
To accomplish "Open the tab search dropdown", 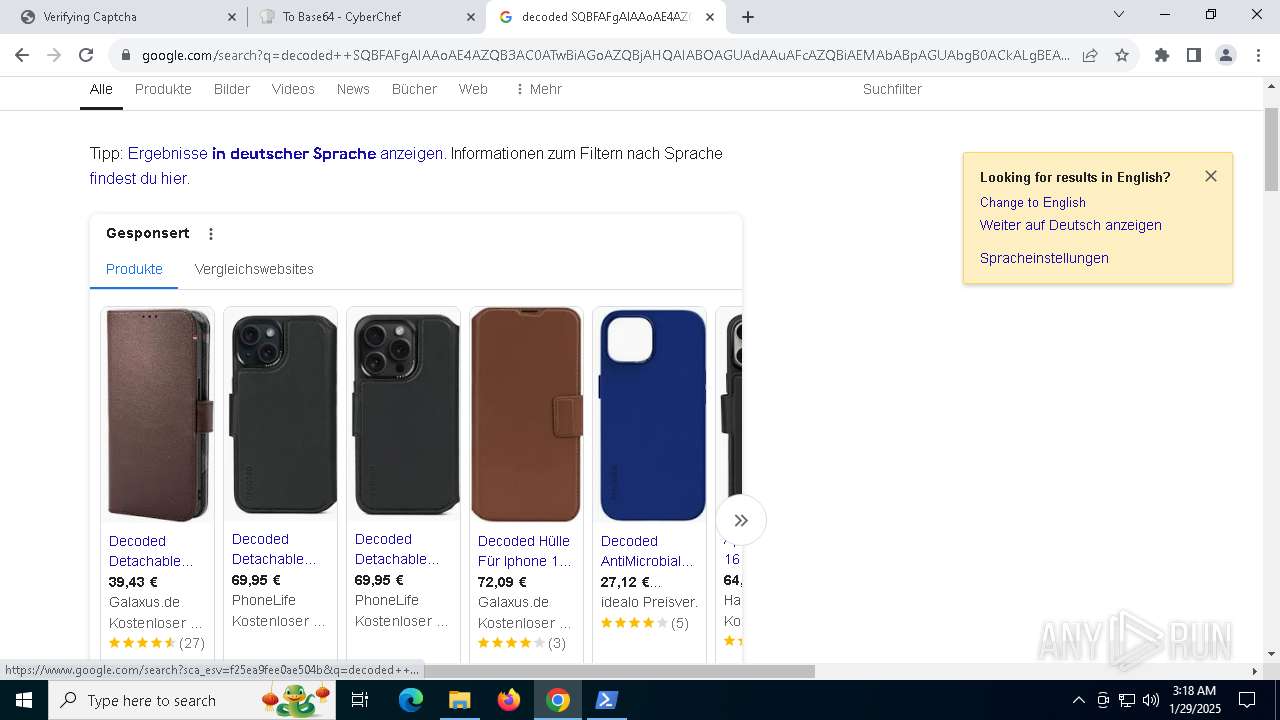I will (x=1119, y=15).
